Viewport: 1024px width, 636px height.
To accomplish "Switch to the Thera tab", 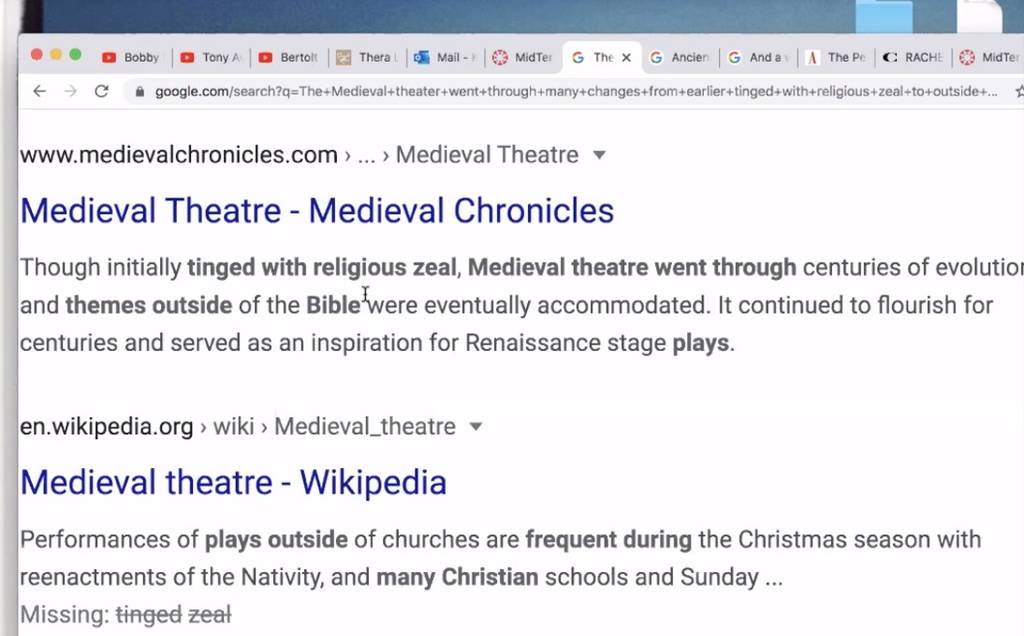I will click(x=367, y=57).
